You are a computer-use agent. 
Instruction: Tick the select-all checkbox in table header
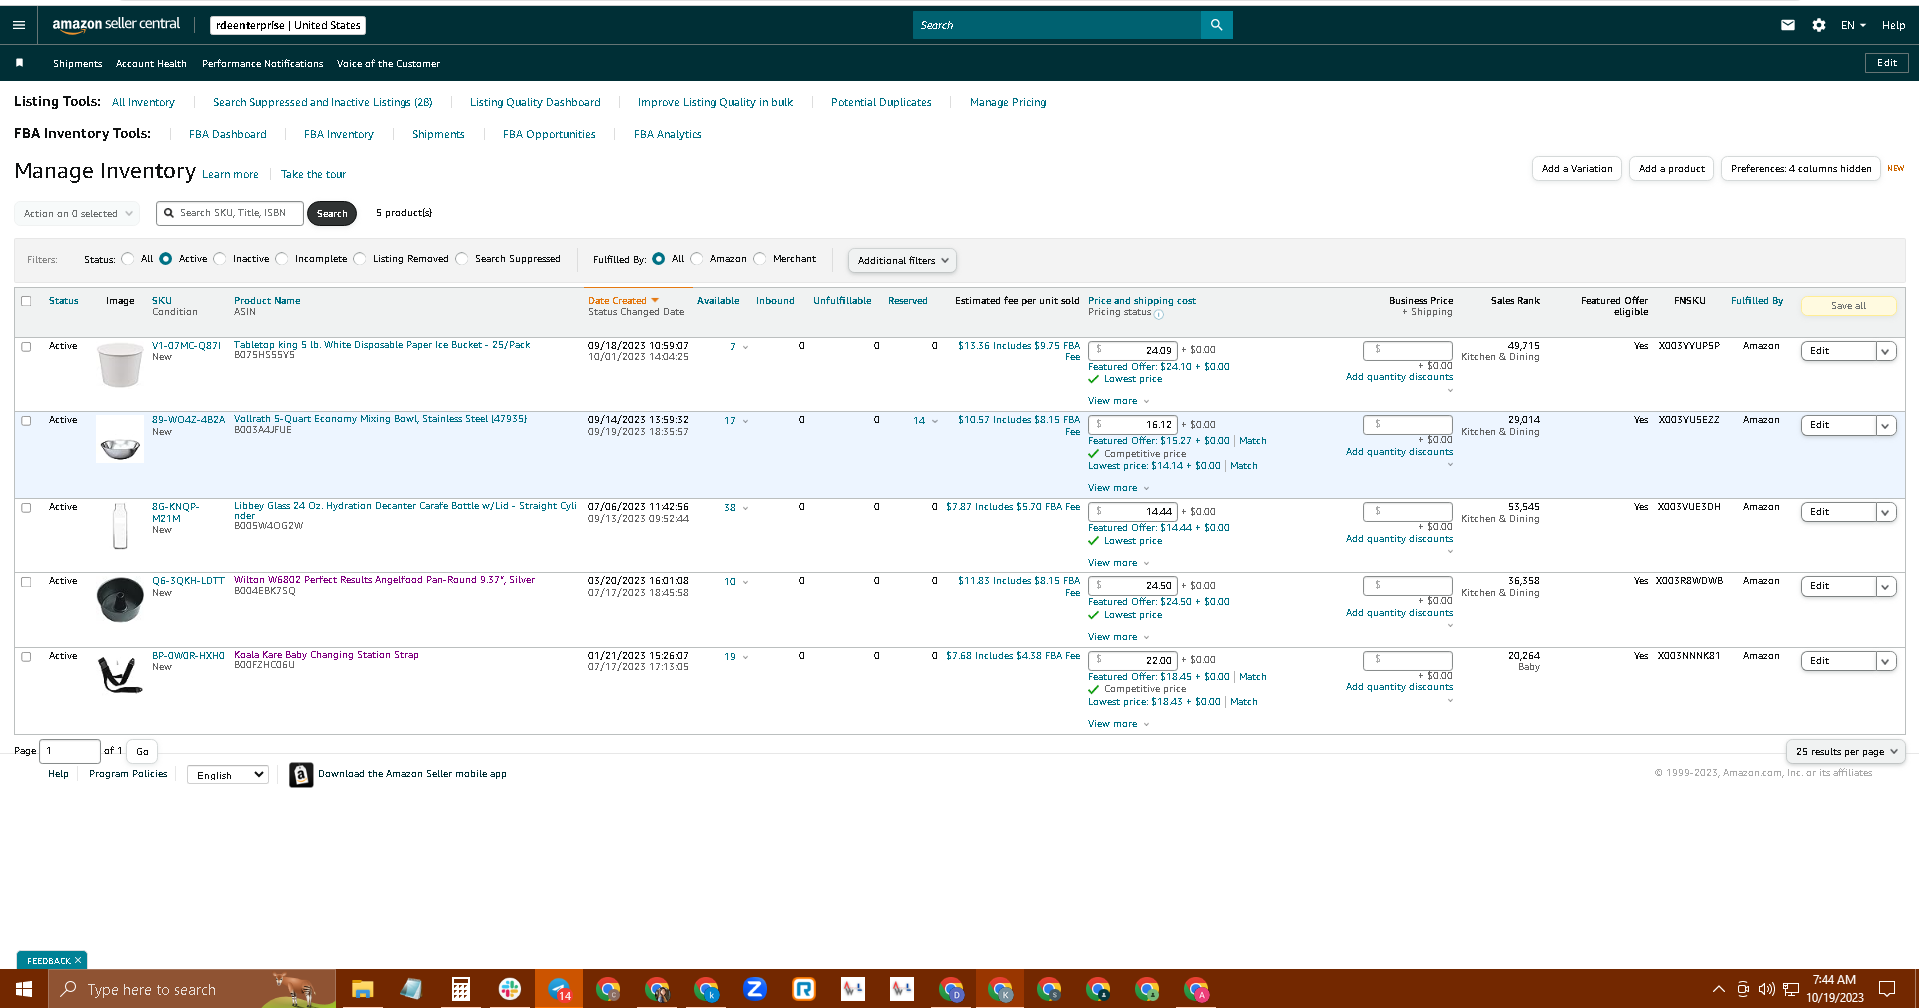26,301
